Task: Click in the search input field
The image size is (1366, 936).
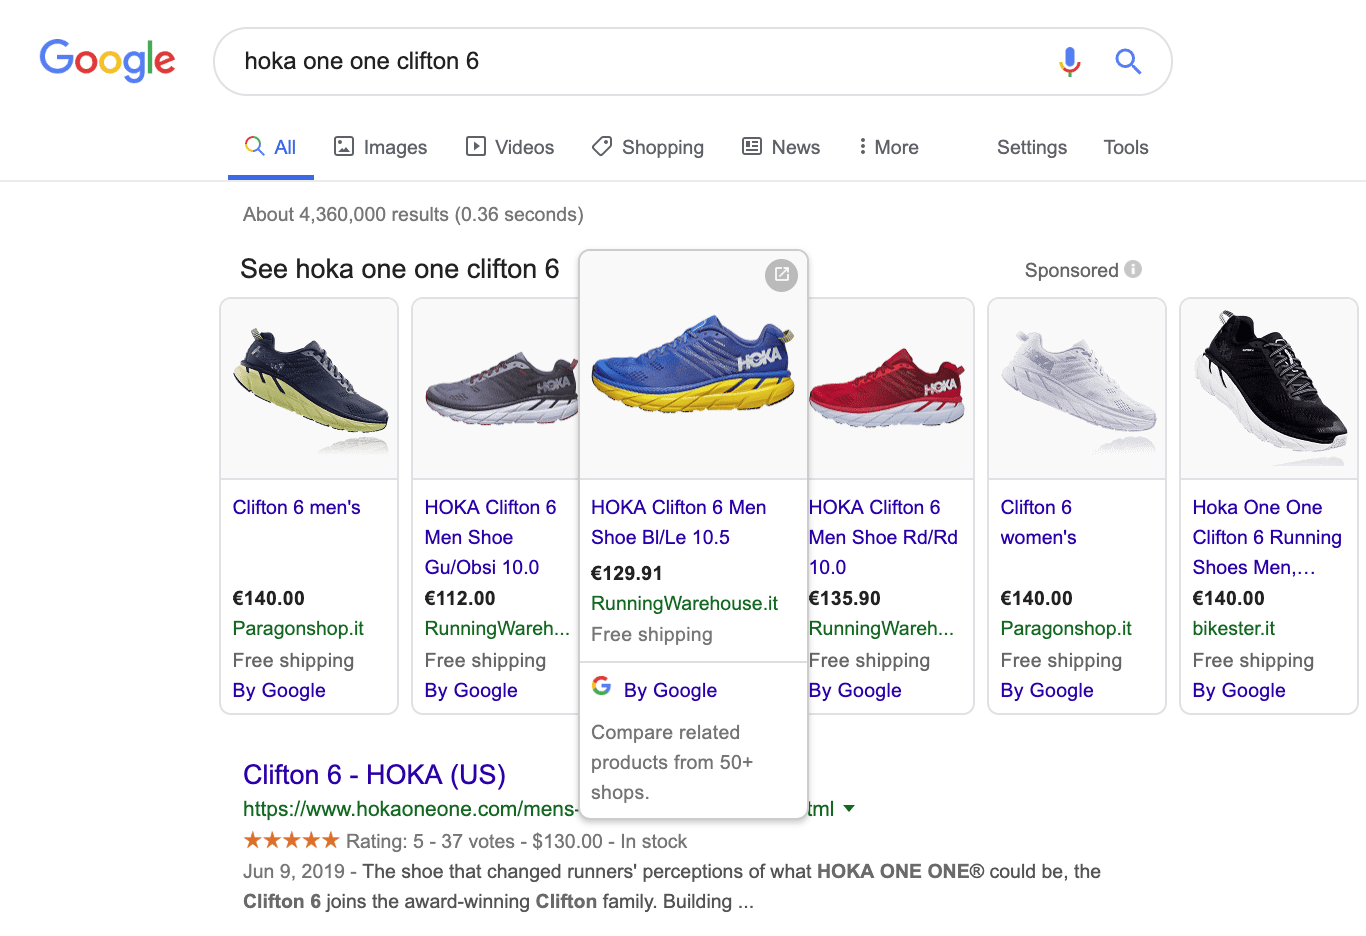Action: 640,61
